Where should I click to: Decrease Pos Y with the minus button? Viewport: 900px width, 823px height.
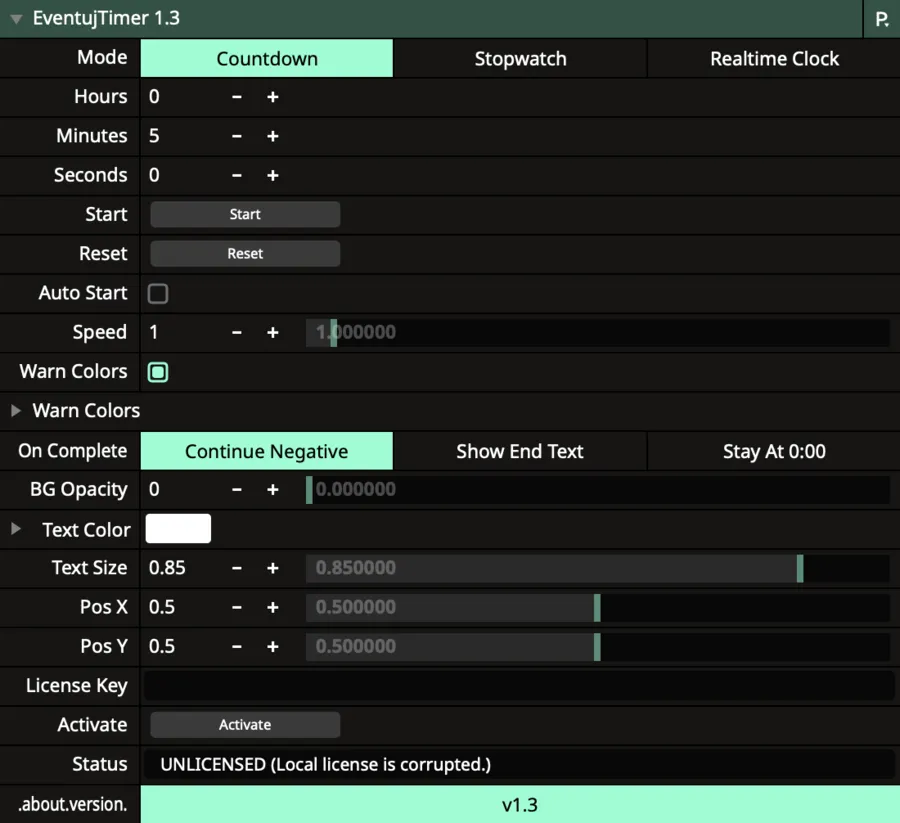236,647
